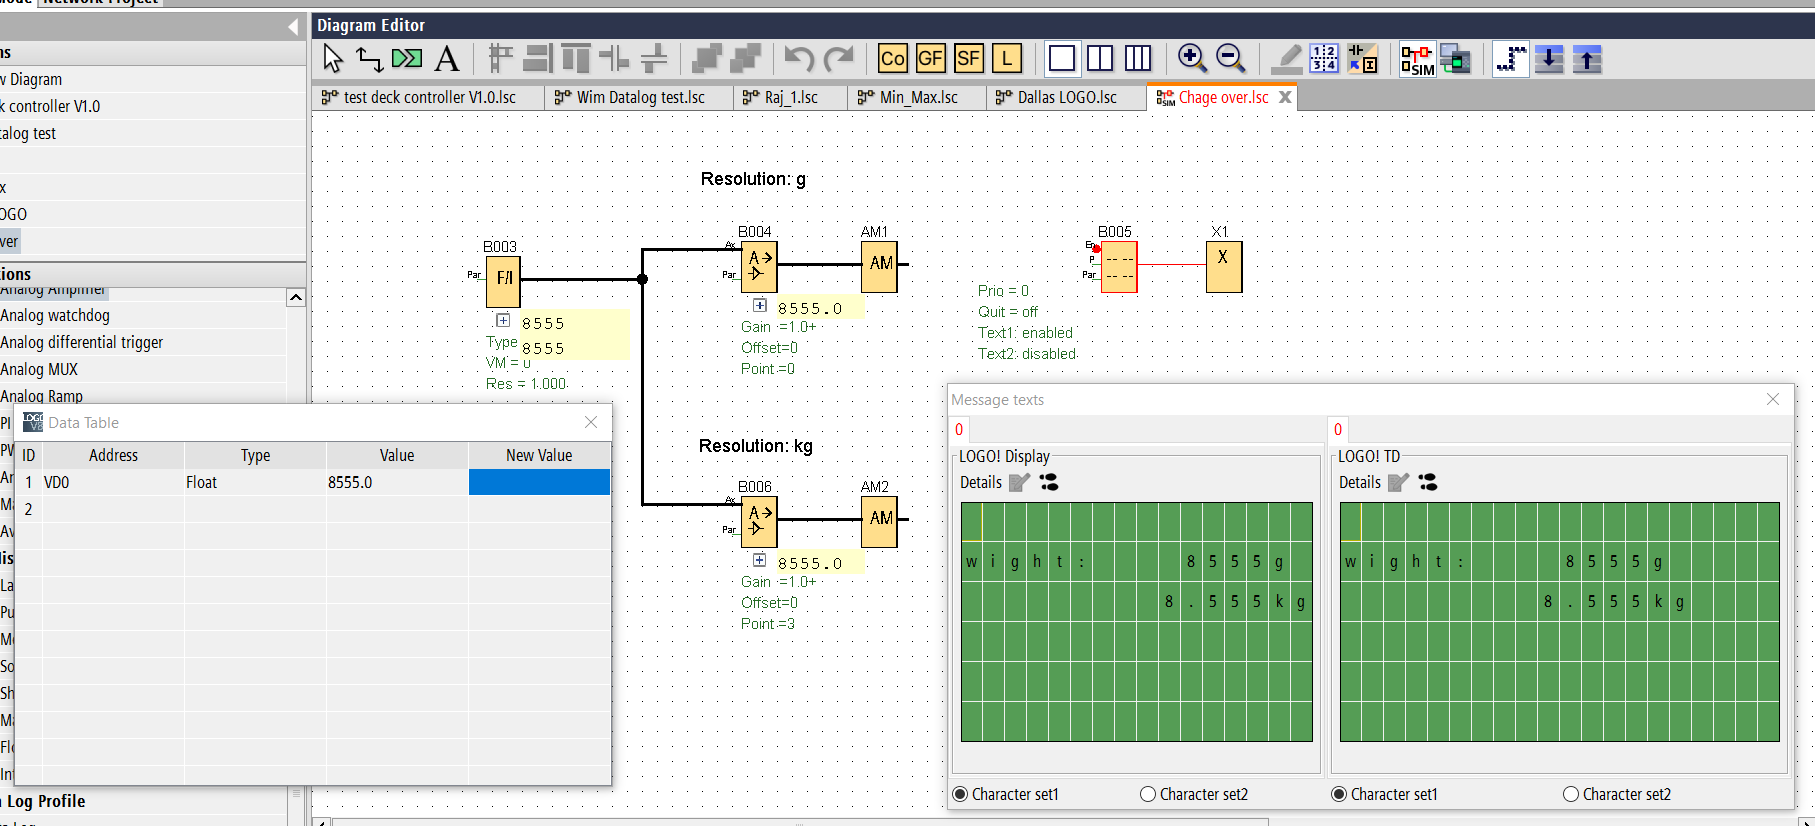The height and width of the screenshot is (826, 1815).
Task: Switch to the Min_Max.lsc tab
Action: tap(917, 97)
